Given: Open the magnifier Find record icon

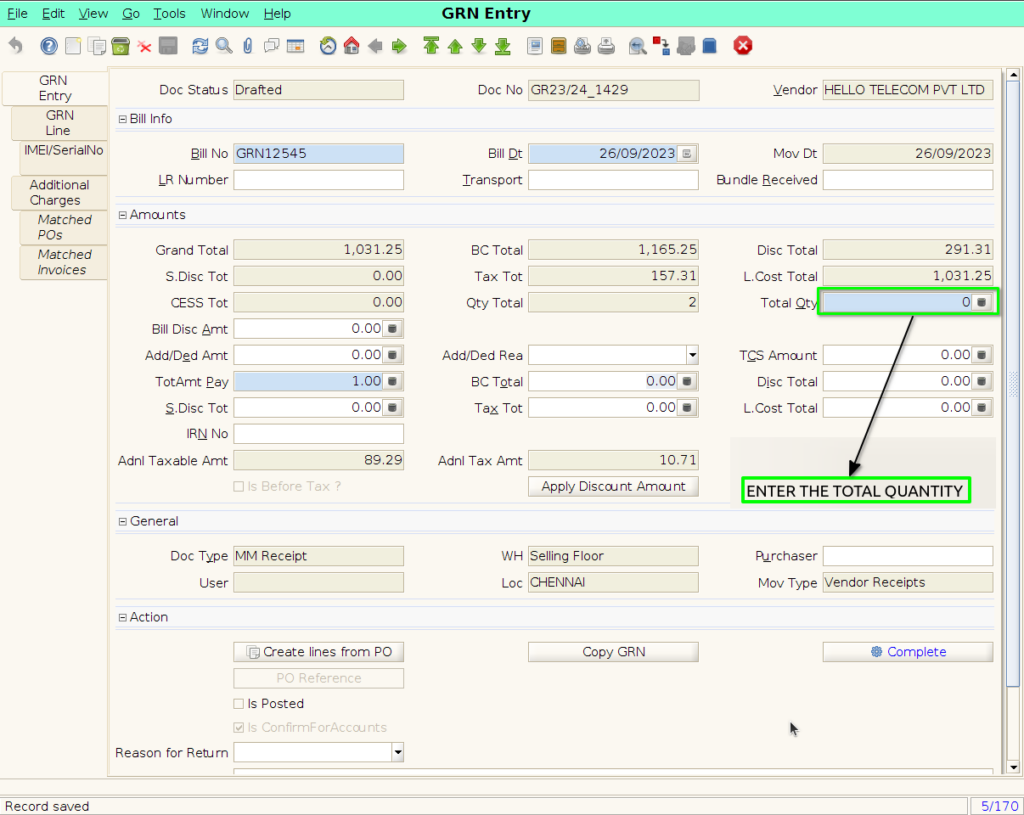Looking at the screenshot, I should (x=224, y=46).
